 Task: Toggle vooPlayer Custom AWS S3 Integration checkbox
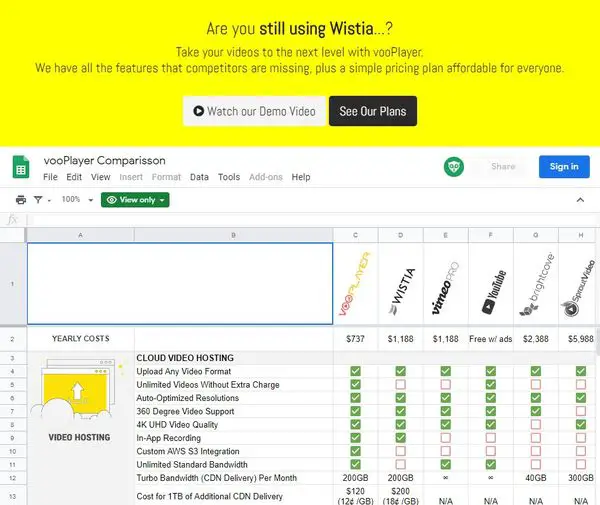[x=355, y=451]
